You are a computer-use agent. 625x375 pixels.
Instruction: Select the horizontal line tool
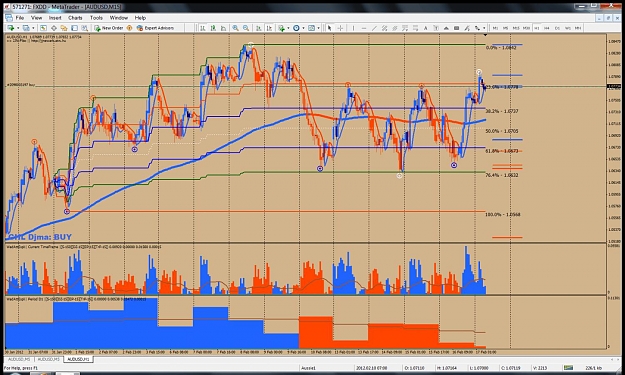(x=364, y=28)
